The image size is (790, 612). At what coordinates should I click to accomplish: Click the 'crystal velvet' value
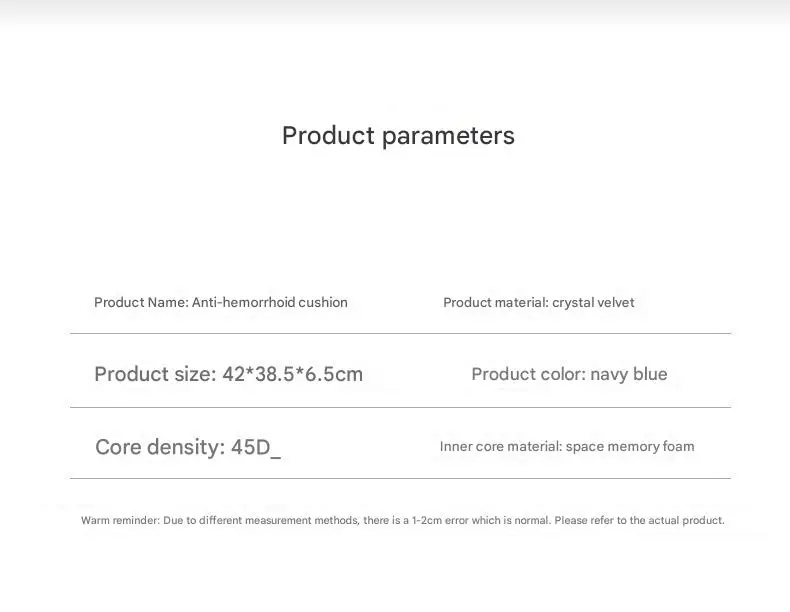(x=593, y=302)
